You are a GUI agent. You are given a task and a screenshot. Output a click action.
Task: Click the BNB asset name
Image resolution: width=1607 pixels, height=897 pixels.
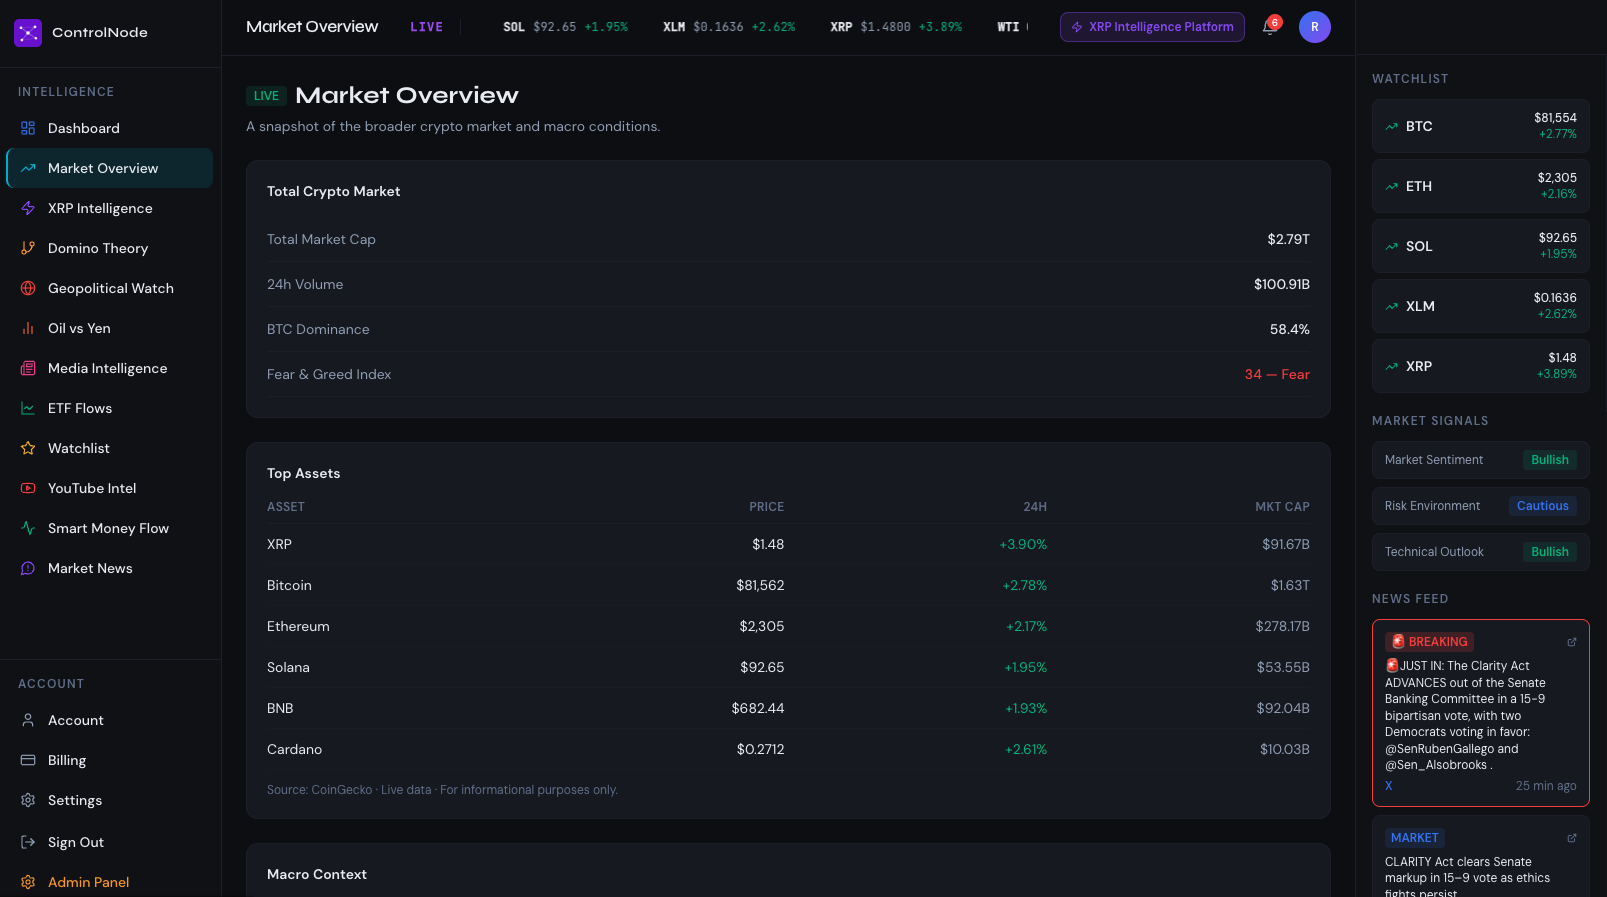point(280,708)
